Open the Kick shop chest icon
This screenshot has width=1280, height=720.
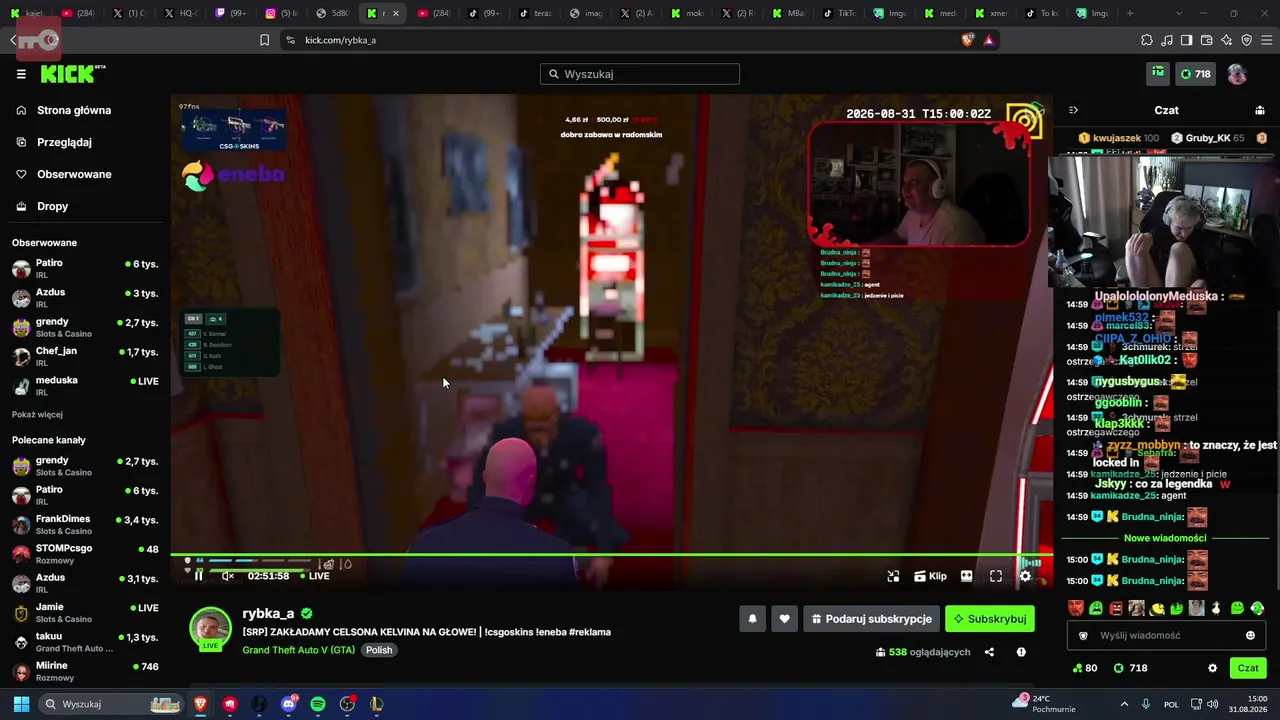coord(1157,73)
